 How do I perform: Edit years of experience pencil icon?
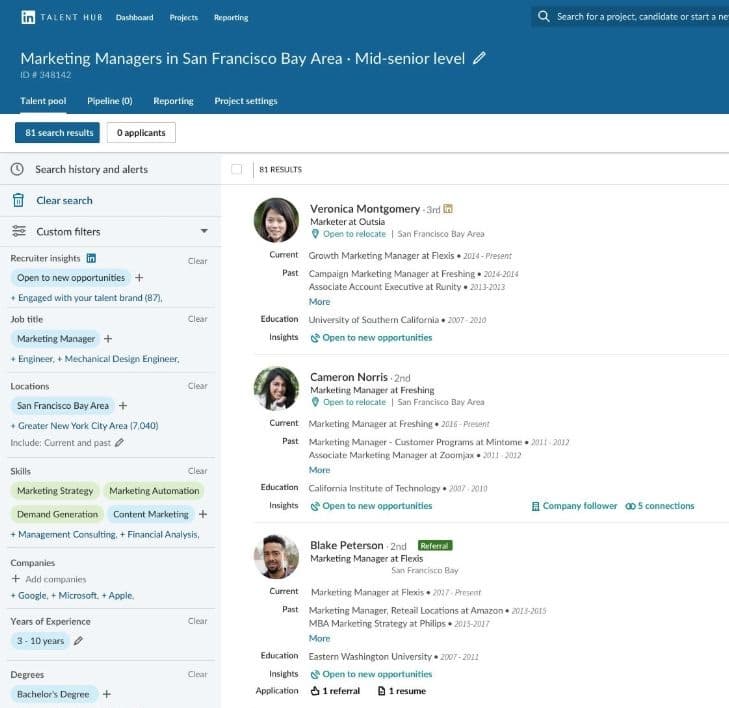(78, 641)
